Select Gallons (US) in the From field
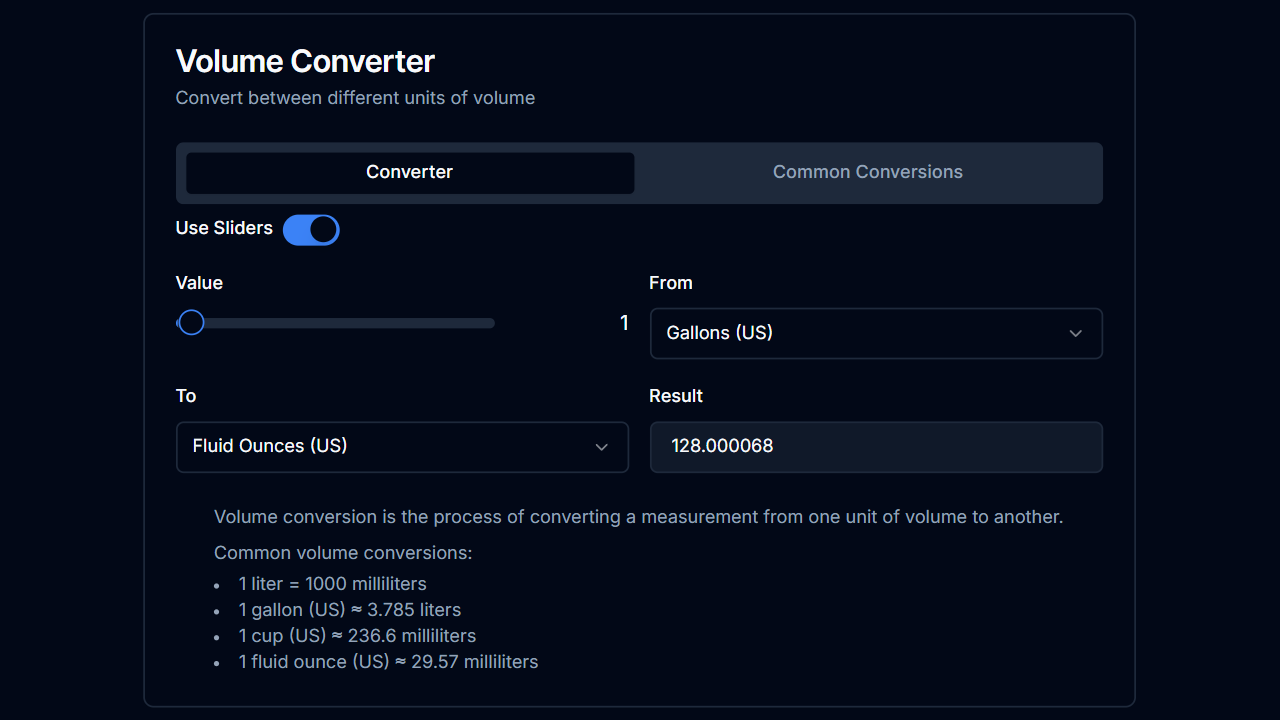Screen dimensions: 1280x720 (875, 333)
